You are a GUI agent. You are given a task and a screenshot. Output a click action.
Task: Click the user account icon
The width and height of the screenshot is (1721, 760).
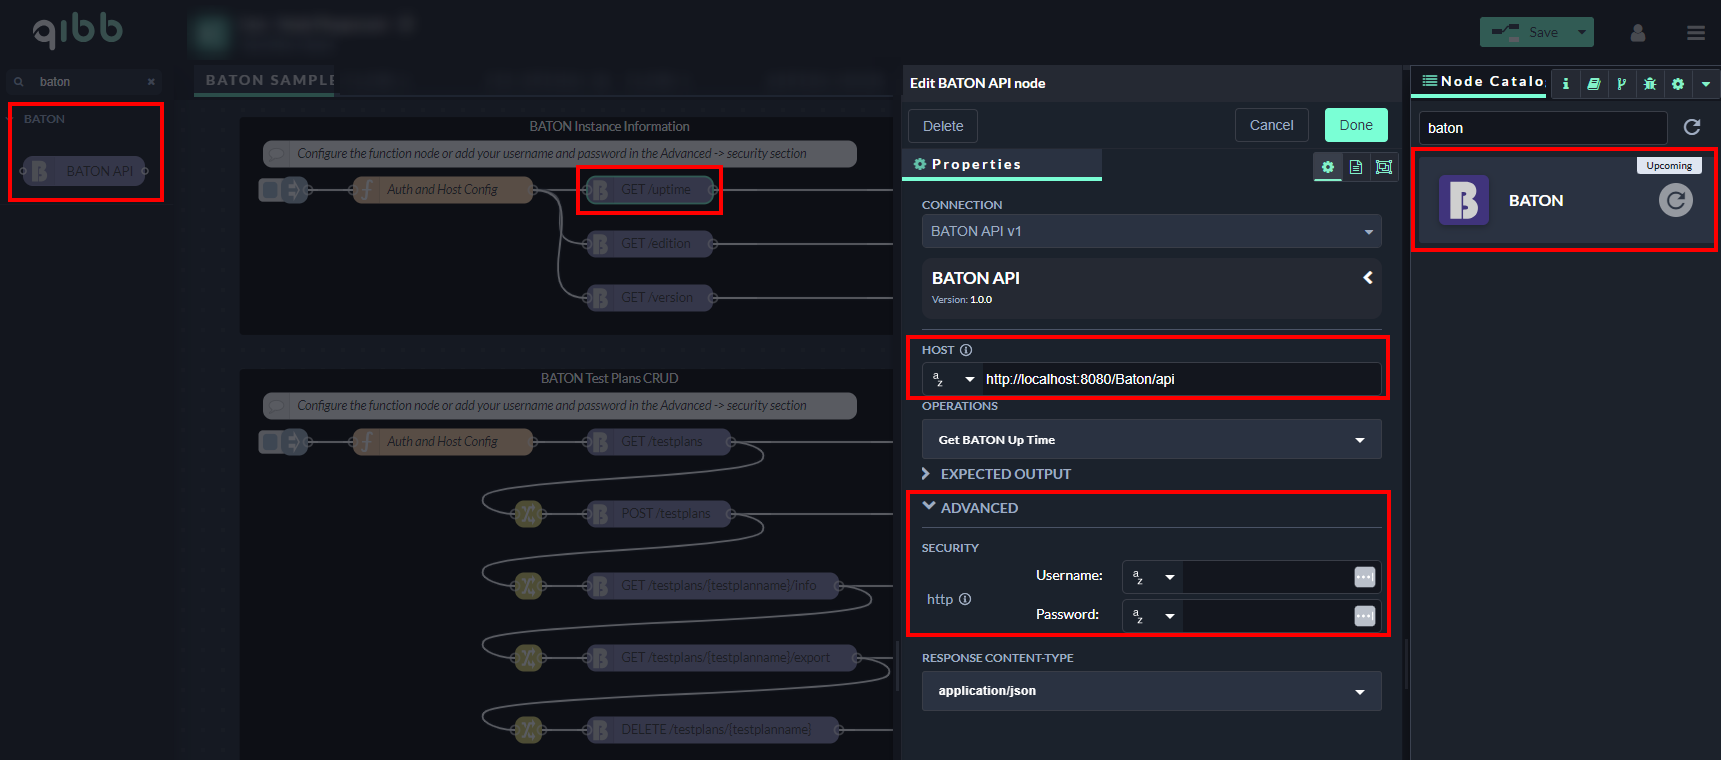pyautogui.click(x=1638, y=33)
